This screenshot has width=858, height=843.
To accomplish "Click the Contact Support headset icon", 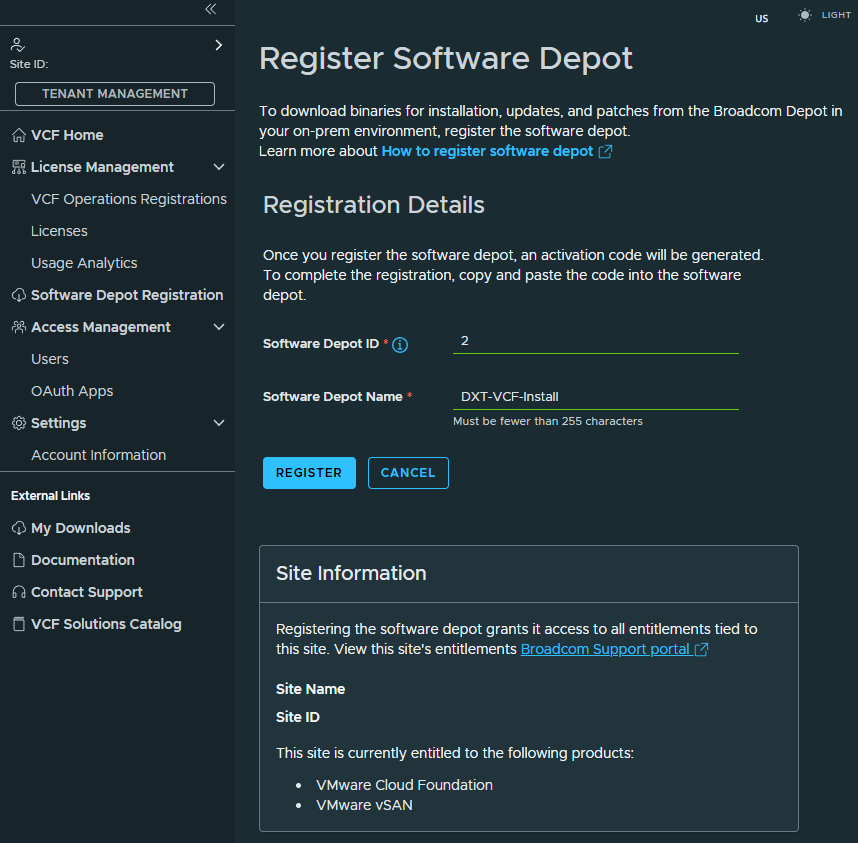I will pyautogui.click(x=19, y=592).
